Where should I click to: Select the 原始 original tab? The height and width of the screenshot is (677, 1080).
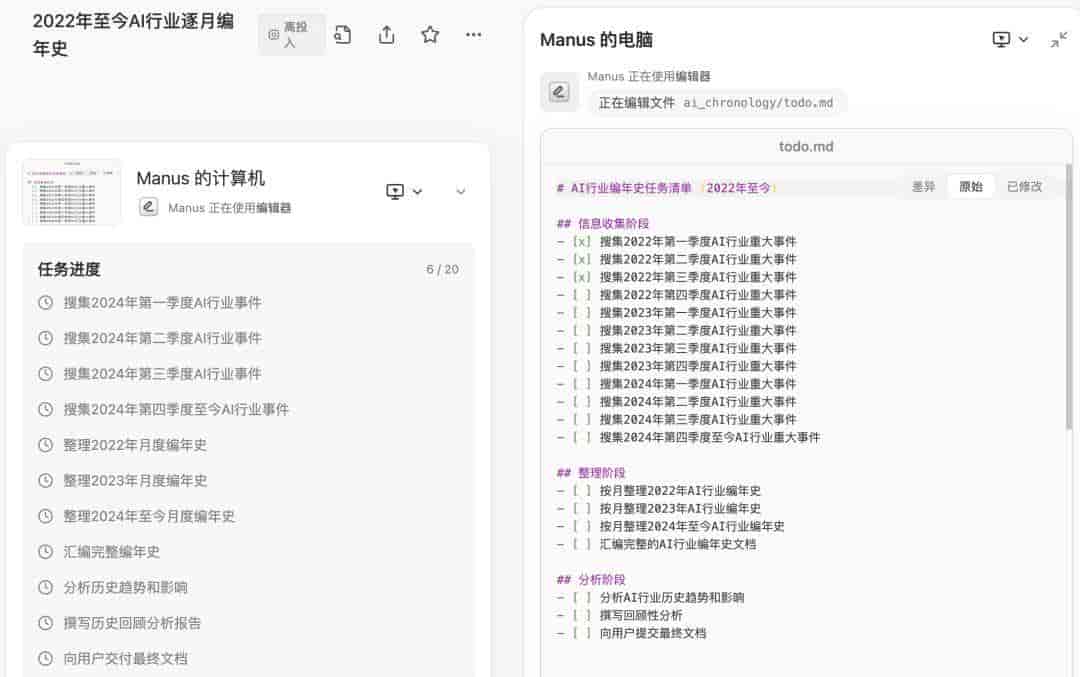970,187
